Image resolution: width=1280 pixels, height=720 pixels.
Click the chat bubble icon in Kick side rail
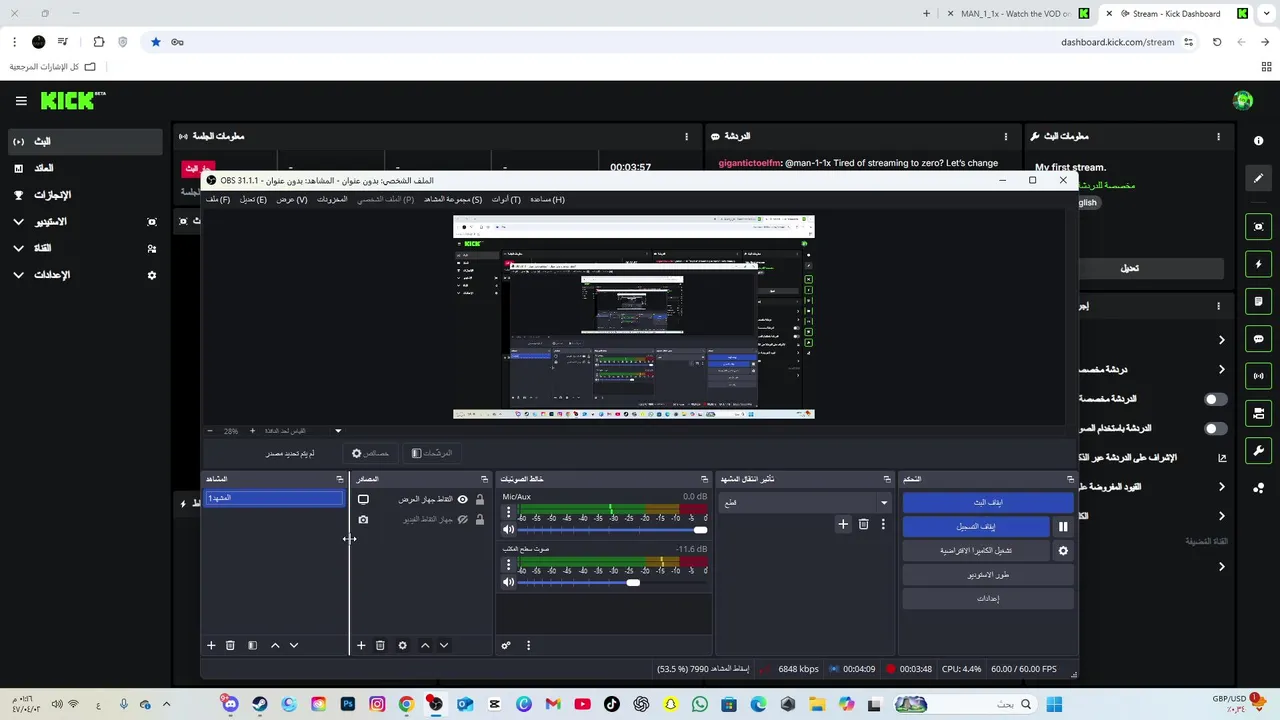[1259, 339]
